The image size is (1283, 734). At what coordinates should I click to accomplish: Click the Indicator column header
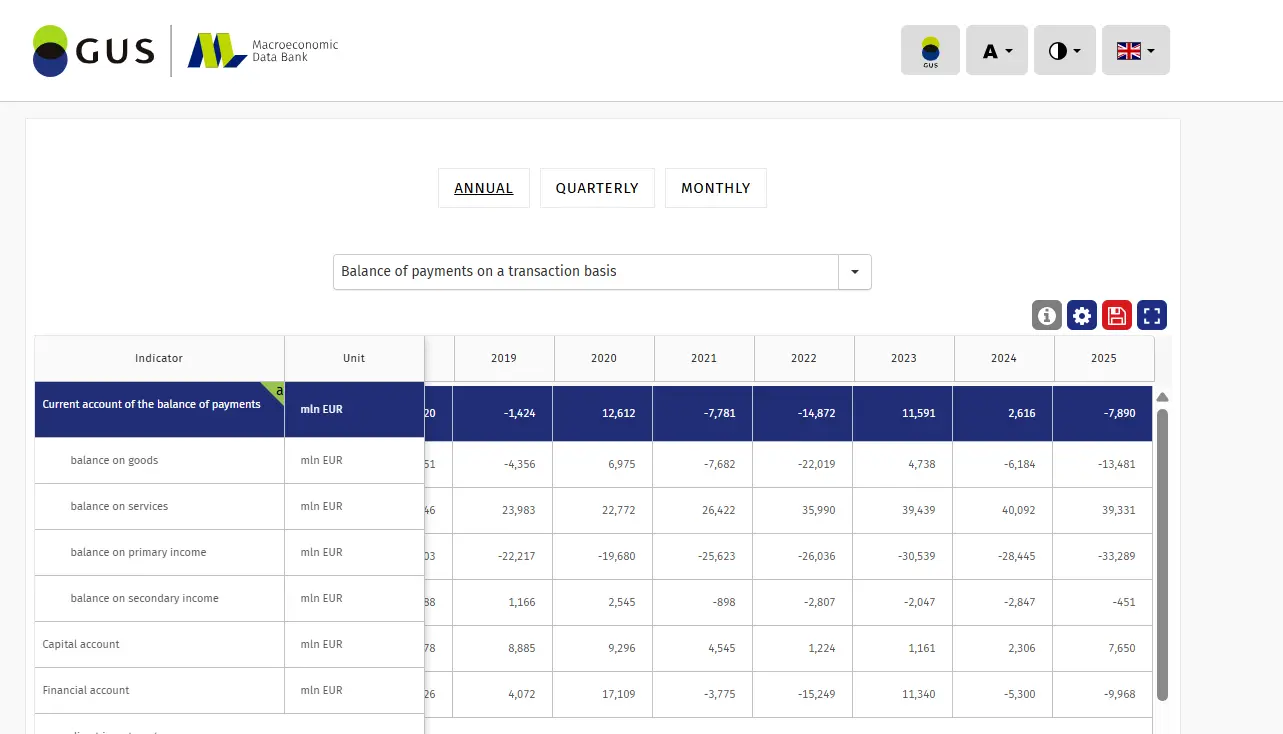pos(159,358)
